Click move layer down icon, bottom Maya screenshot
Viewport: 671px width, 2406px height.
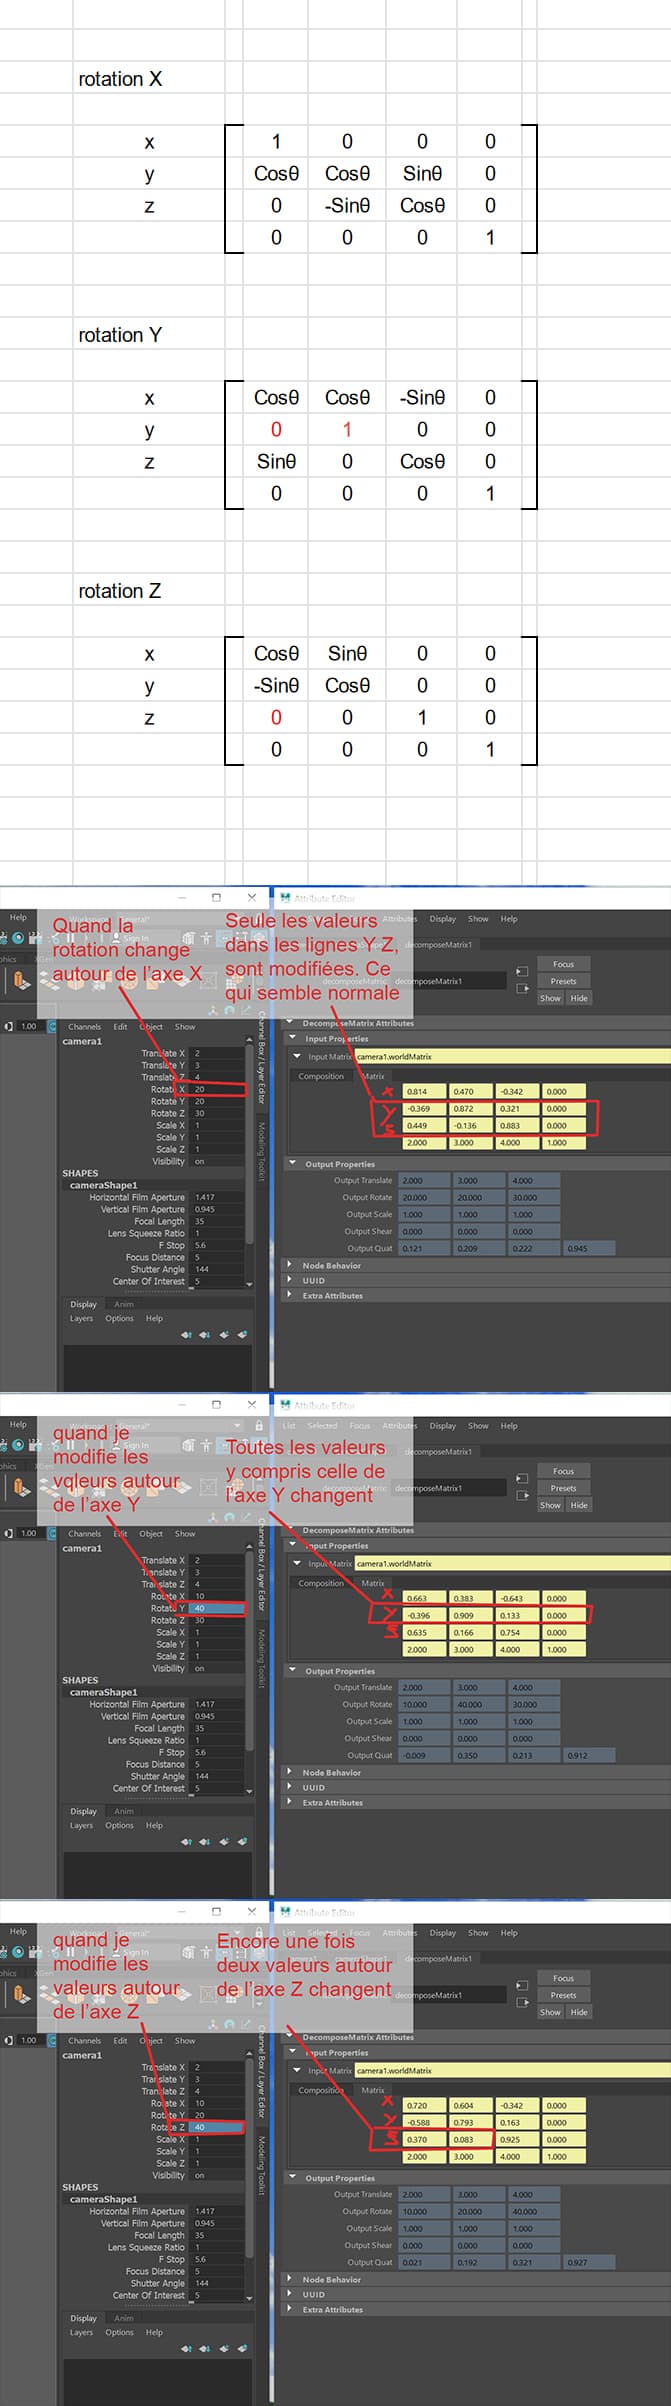tap(205, 2348)
